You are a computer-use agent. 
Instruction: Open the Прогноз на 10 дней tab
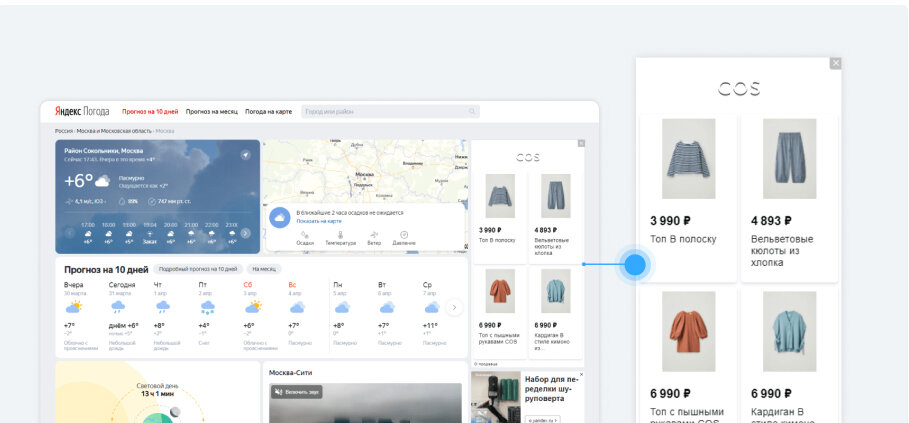(150, 111)
